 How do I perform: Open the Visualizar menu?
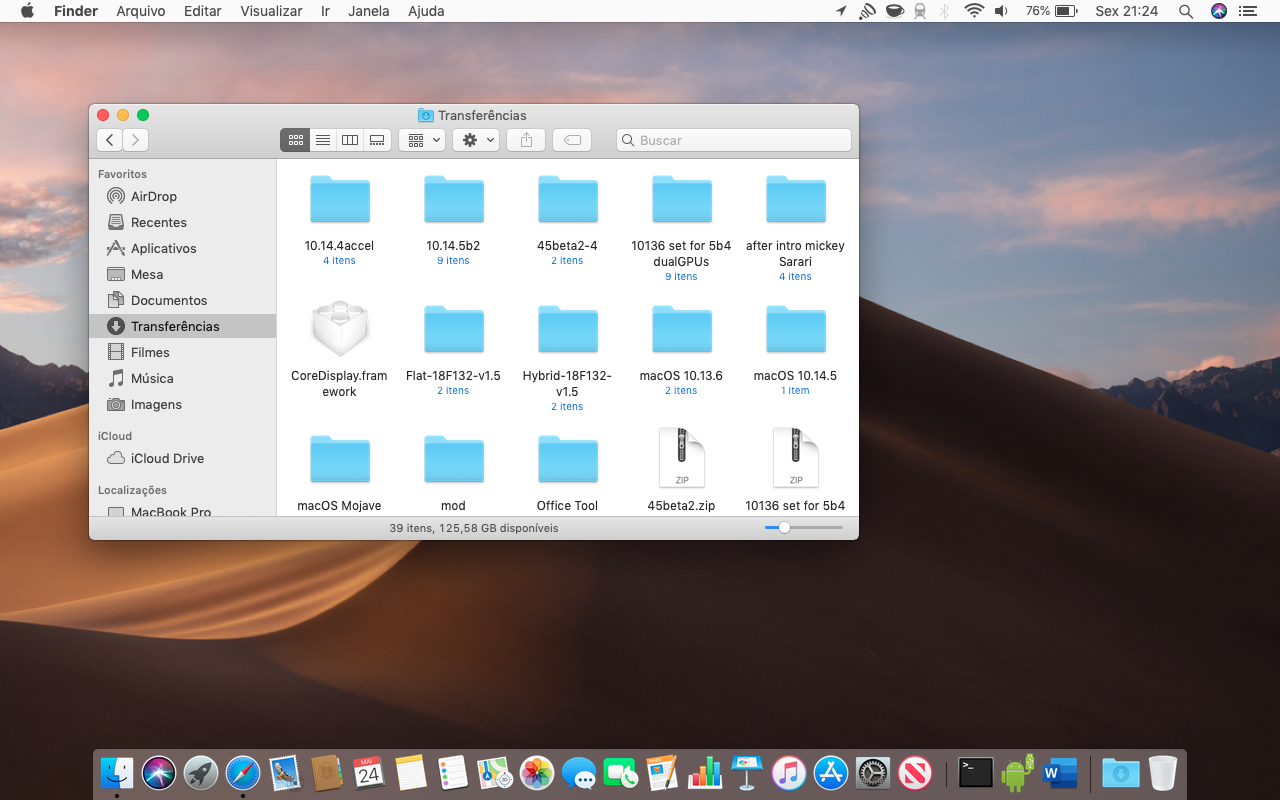(x=271, y=11)
